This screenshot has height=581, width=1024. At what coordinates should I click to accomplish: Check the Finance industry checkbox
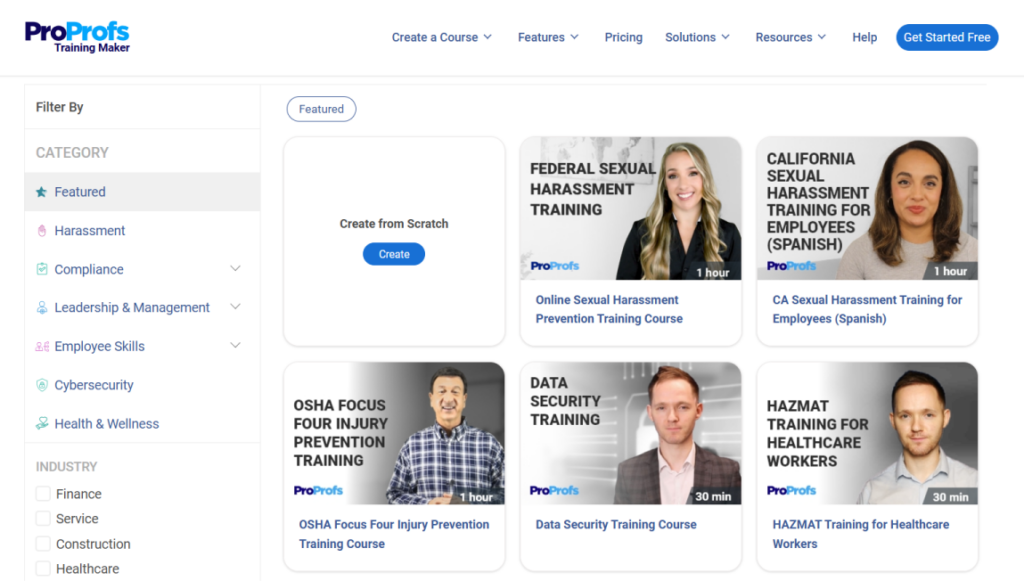[x=43, y=494]
